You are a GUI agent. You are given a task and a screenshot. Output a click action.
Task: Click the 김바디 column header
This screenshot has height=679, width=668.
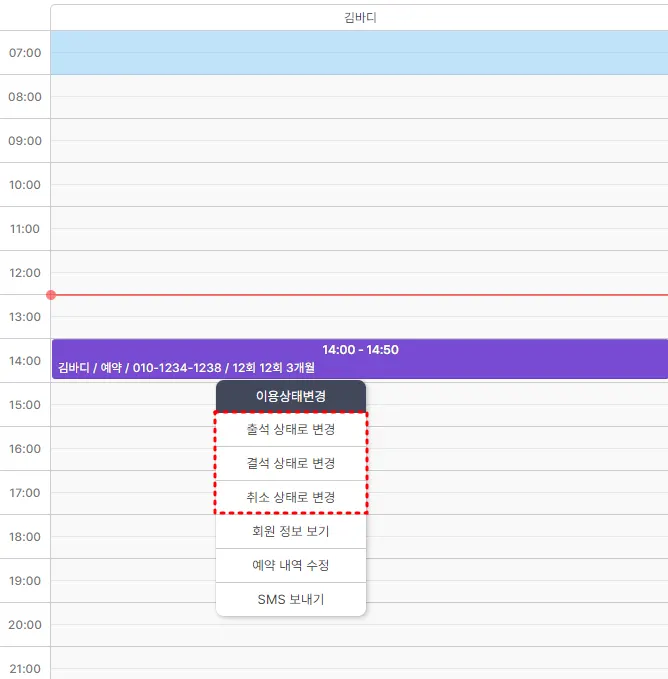360,18
